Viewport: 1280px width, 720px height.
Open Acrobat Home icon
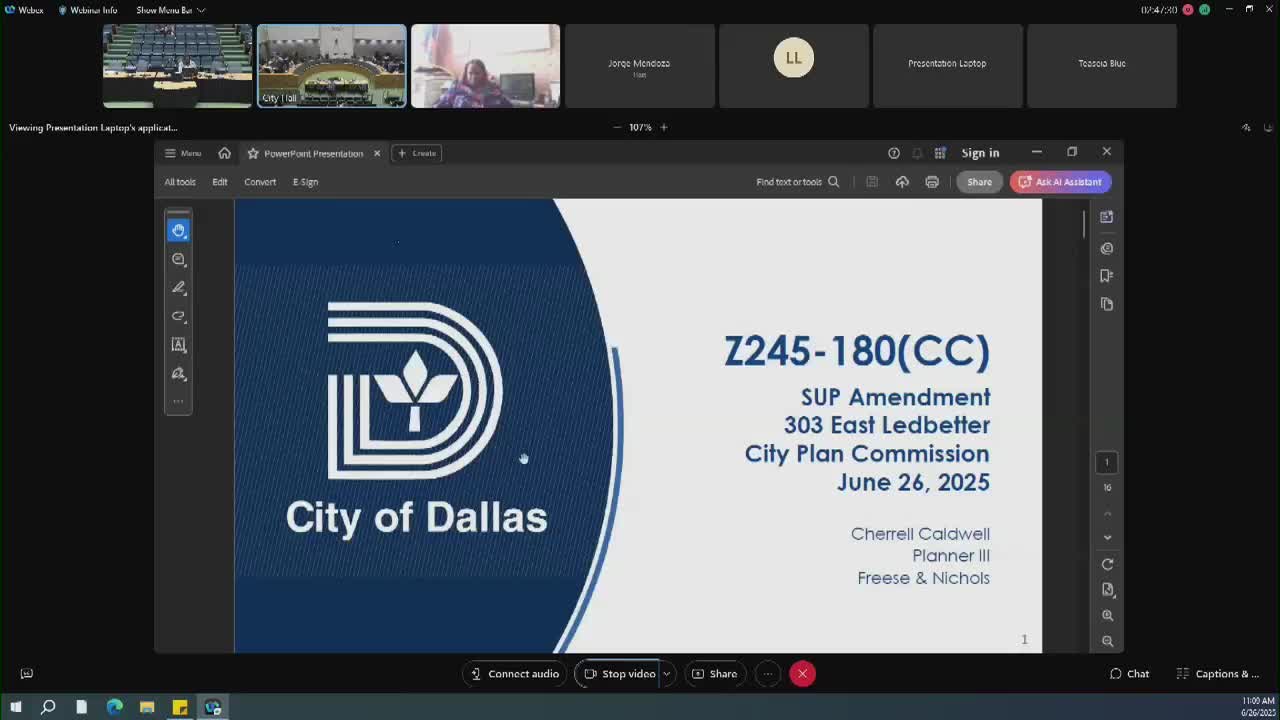224,153
